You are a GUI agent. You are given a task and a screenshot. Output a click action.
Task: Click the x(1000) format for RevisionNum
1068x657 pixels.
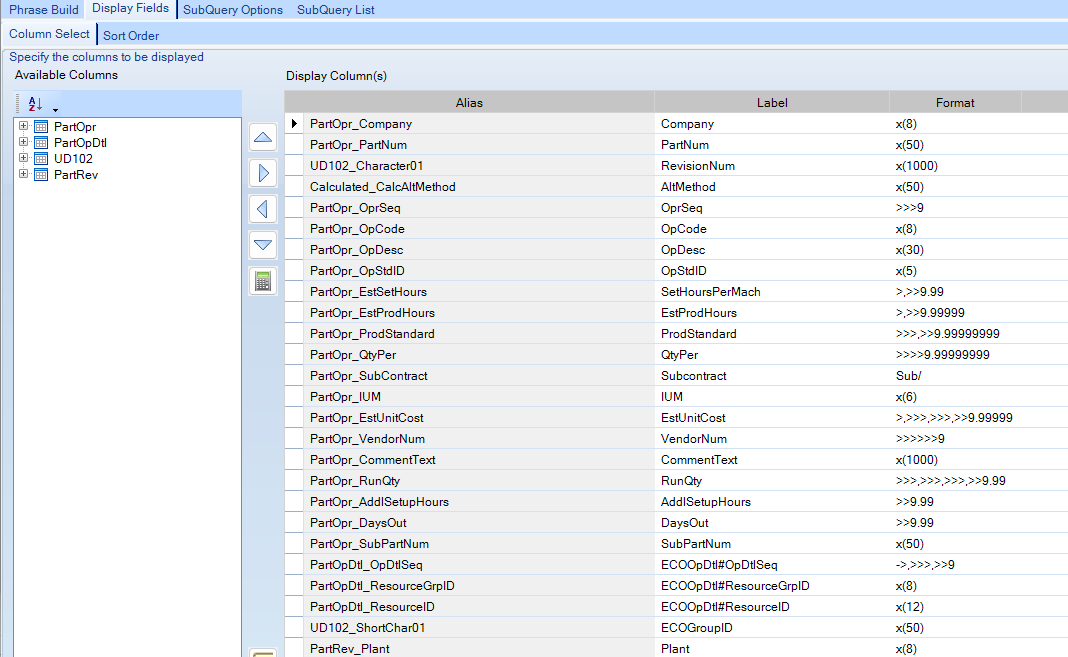tap(955, 165)
